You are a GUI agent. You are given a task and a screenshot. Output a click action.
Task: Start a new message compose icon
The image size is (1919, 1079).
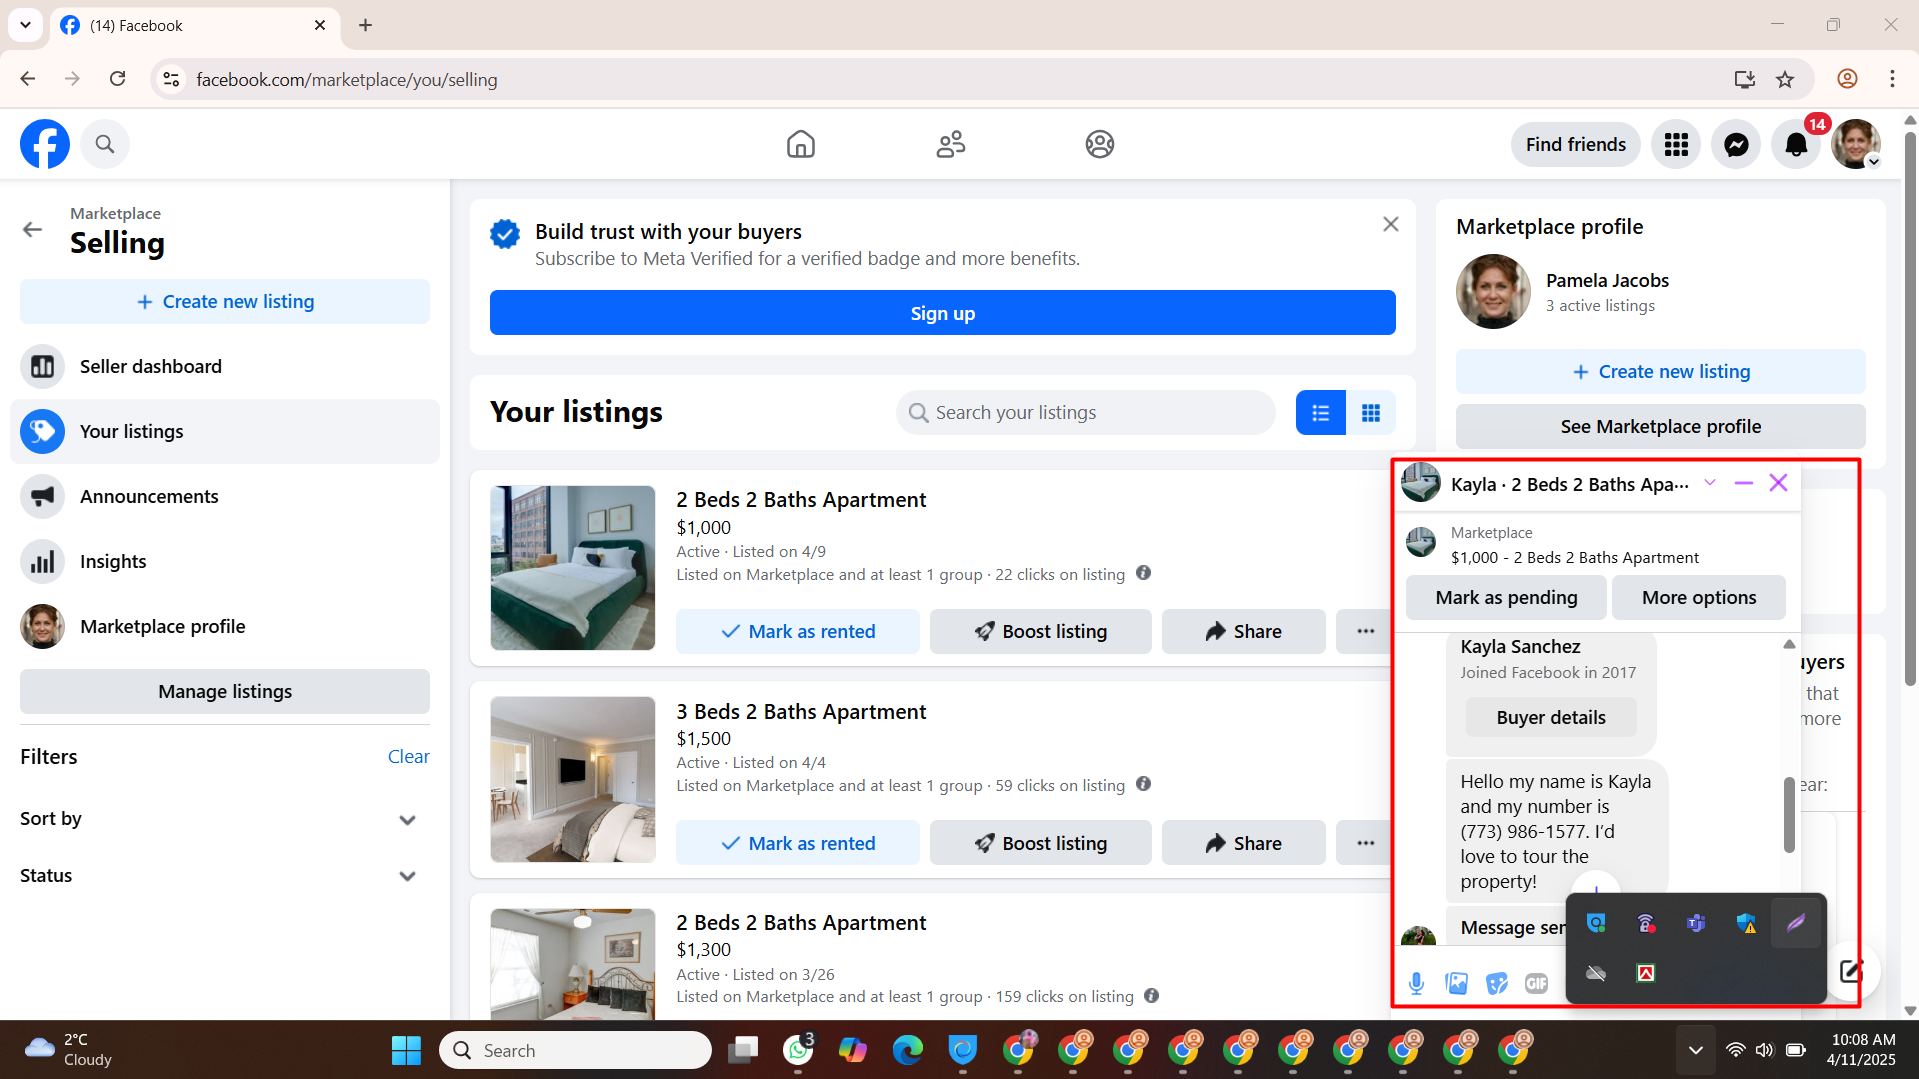click(1850, 971)
